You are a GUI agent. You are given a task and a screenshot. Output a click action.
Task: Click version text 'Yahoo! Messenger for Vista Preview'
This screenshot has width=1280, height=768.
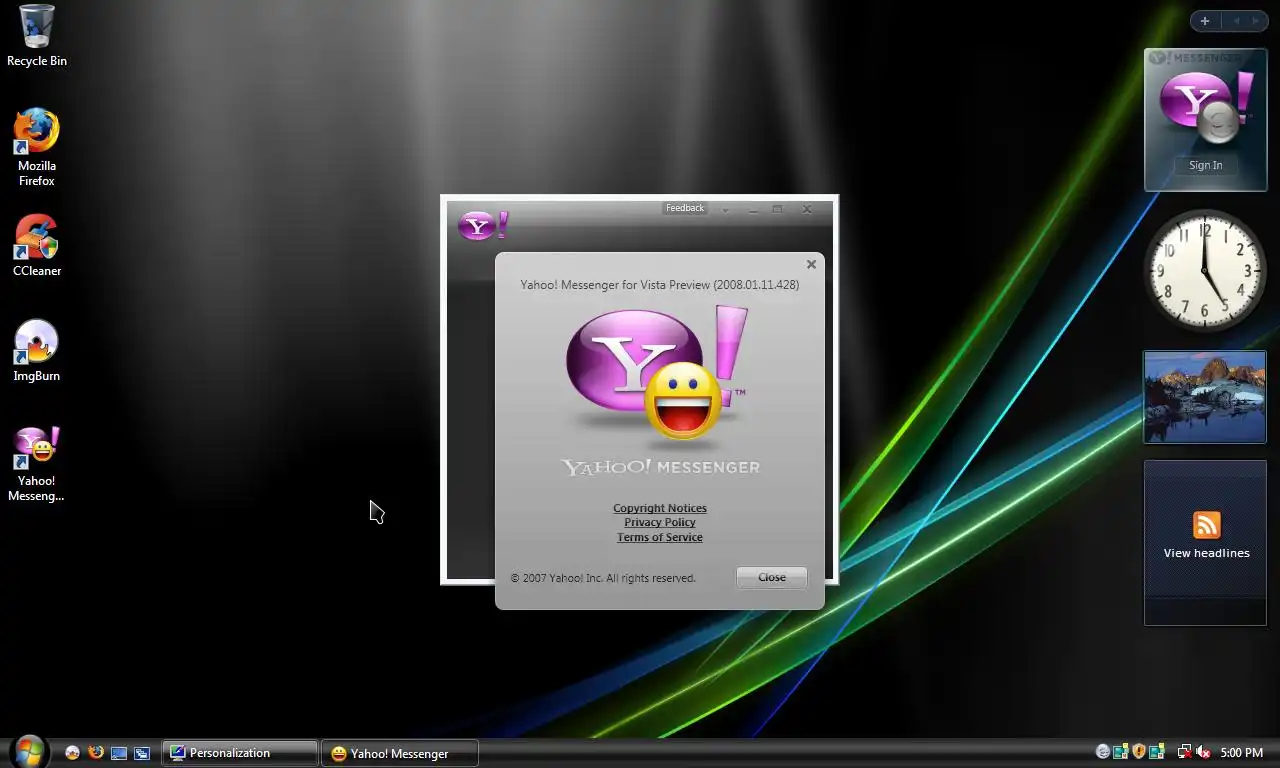click(660, 285)
